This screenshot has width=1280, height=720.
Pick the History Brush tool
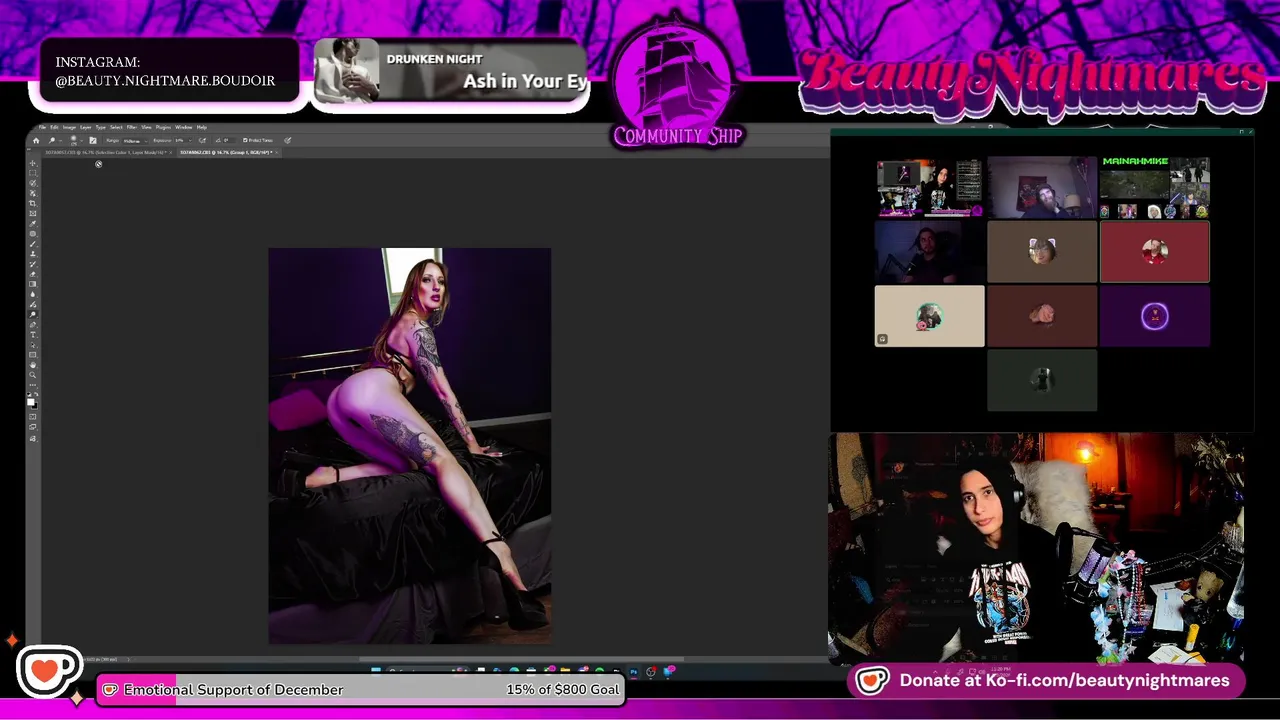(33, 264)
